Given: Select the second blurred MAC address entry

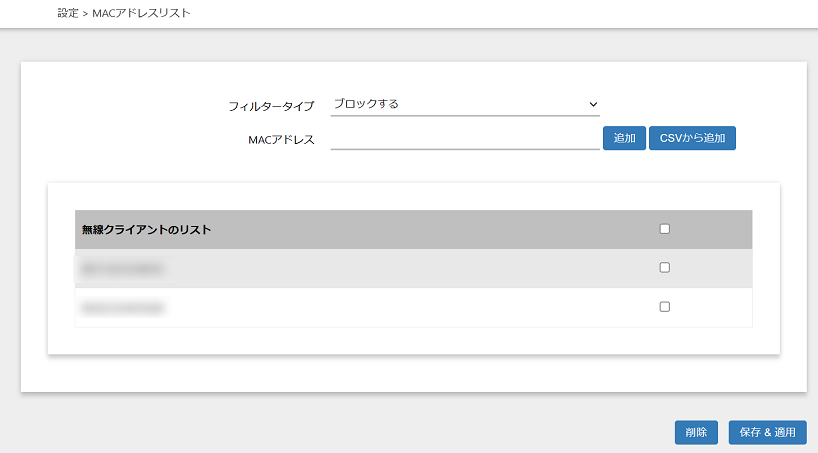Looking at the screenshot, I should tap(122, 308).
